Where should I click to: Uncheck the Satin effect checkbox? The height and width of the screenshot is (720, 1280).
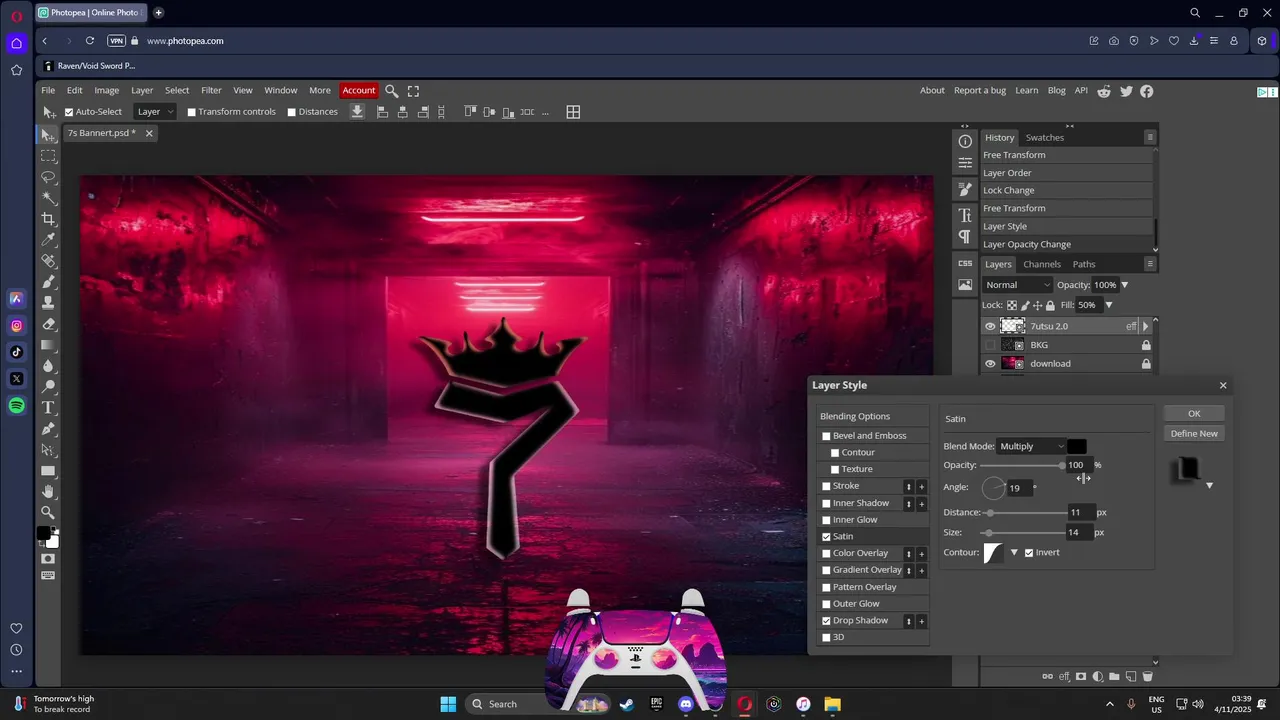[x=826, y=537]
